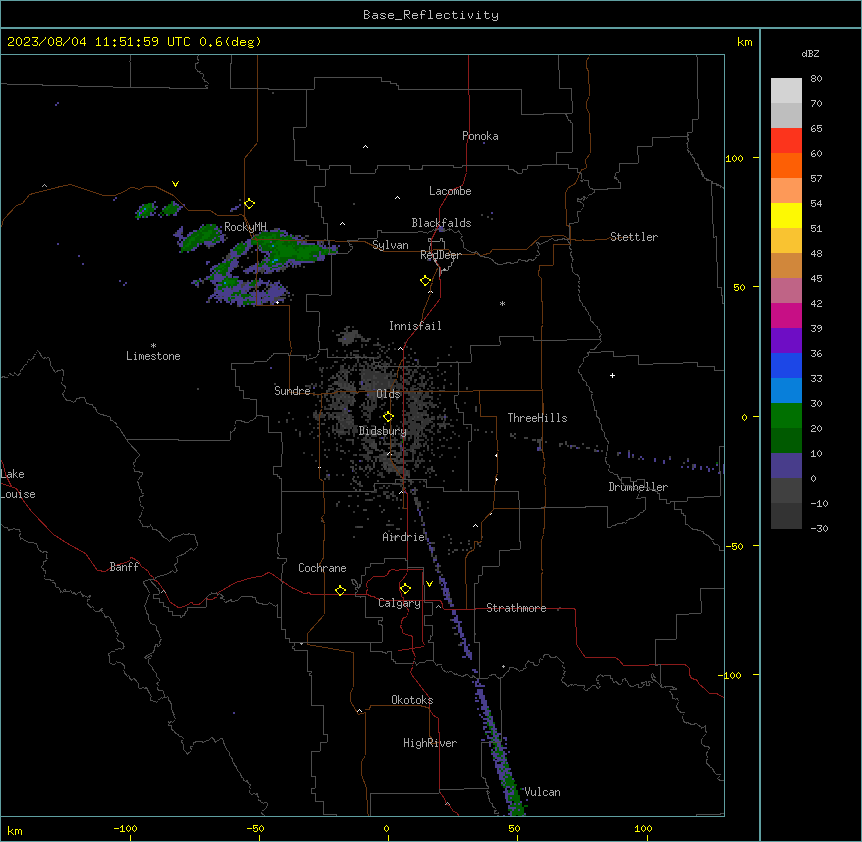Click the dBZ legend heading
Image resolution: width=862 pixels, height=842 pixels.
pos(810,53)
